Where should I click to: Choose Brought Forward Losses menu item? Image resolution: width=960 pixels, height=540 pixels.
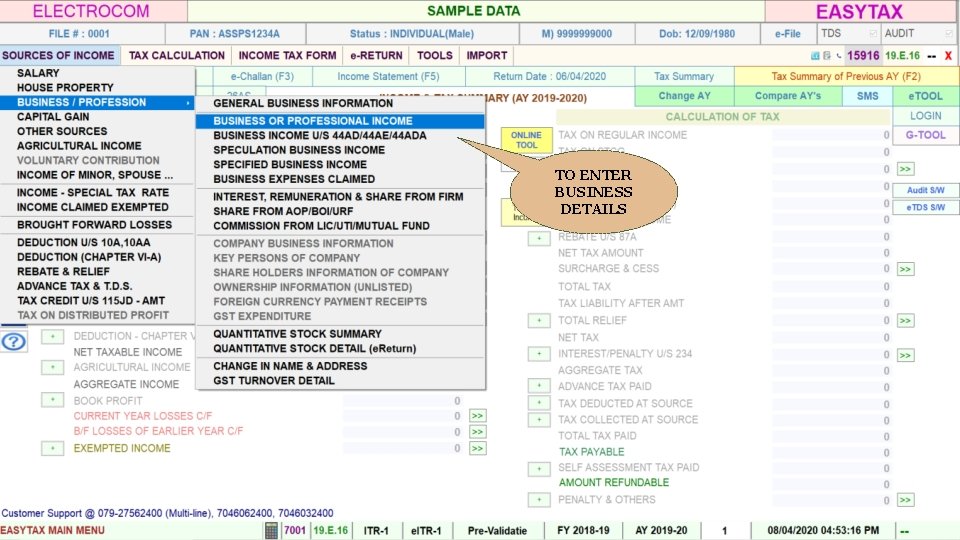[97, 225]
